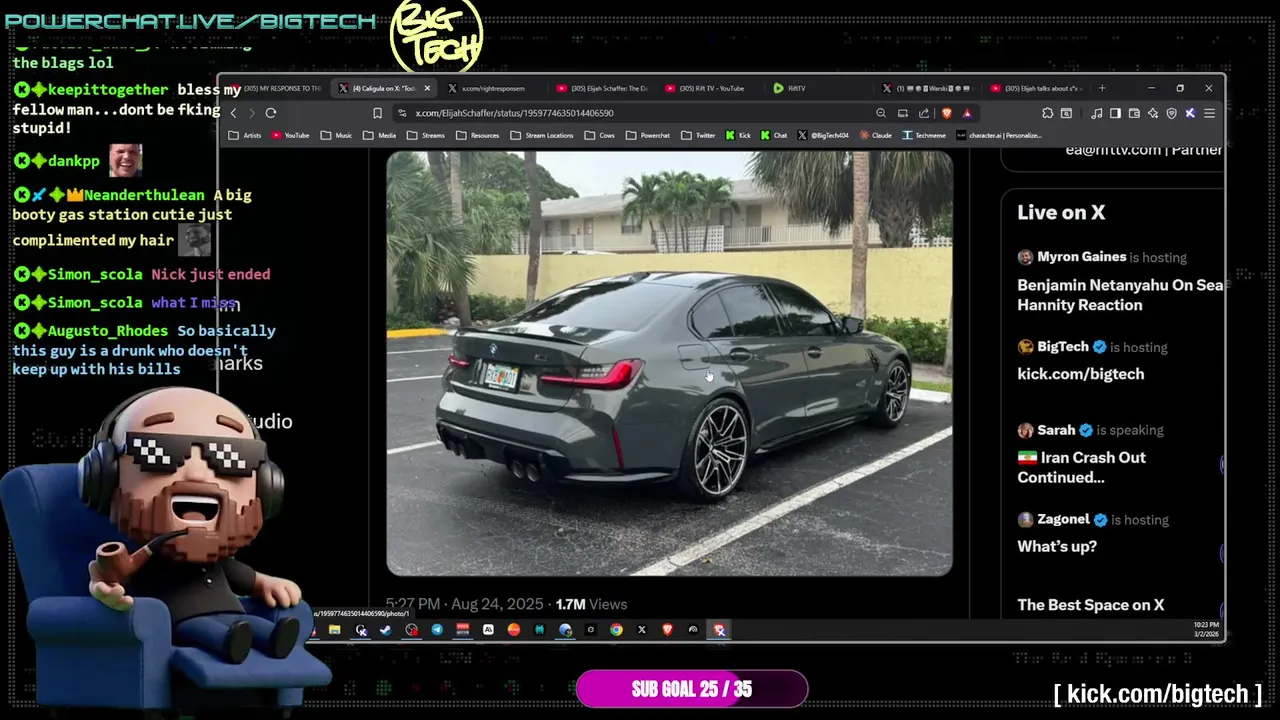Switch to the x.com/rightresponsem tab
1280x720 pixels.
492,88
